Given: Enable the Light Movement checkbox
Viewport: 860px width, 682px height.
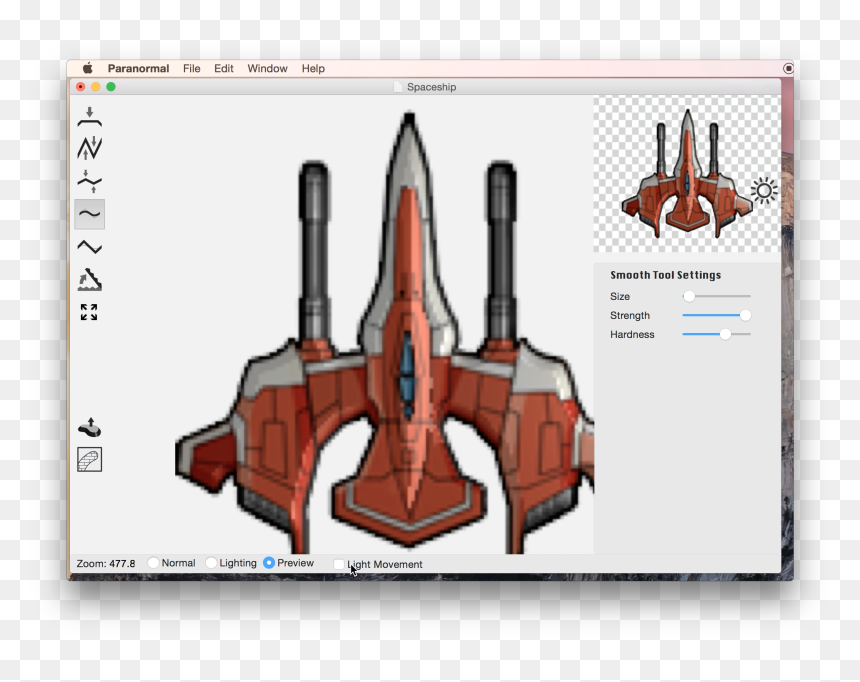Looking at the screenshot, I should pos(339,564).
